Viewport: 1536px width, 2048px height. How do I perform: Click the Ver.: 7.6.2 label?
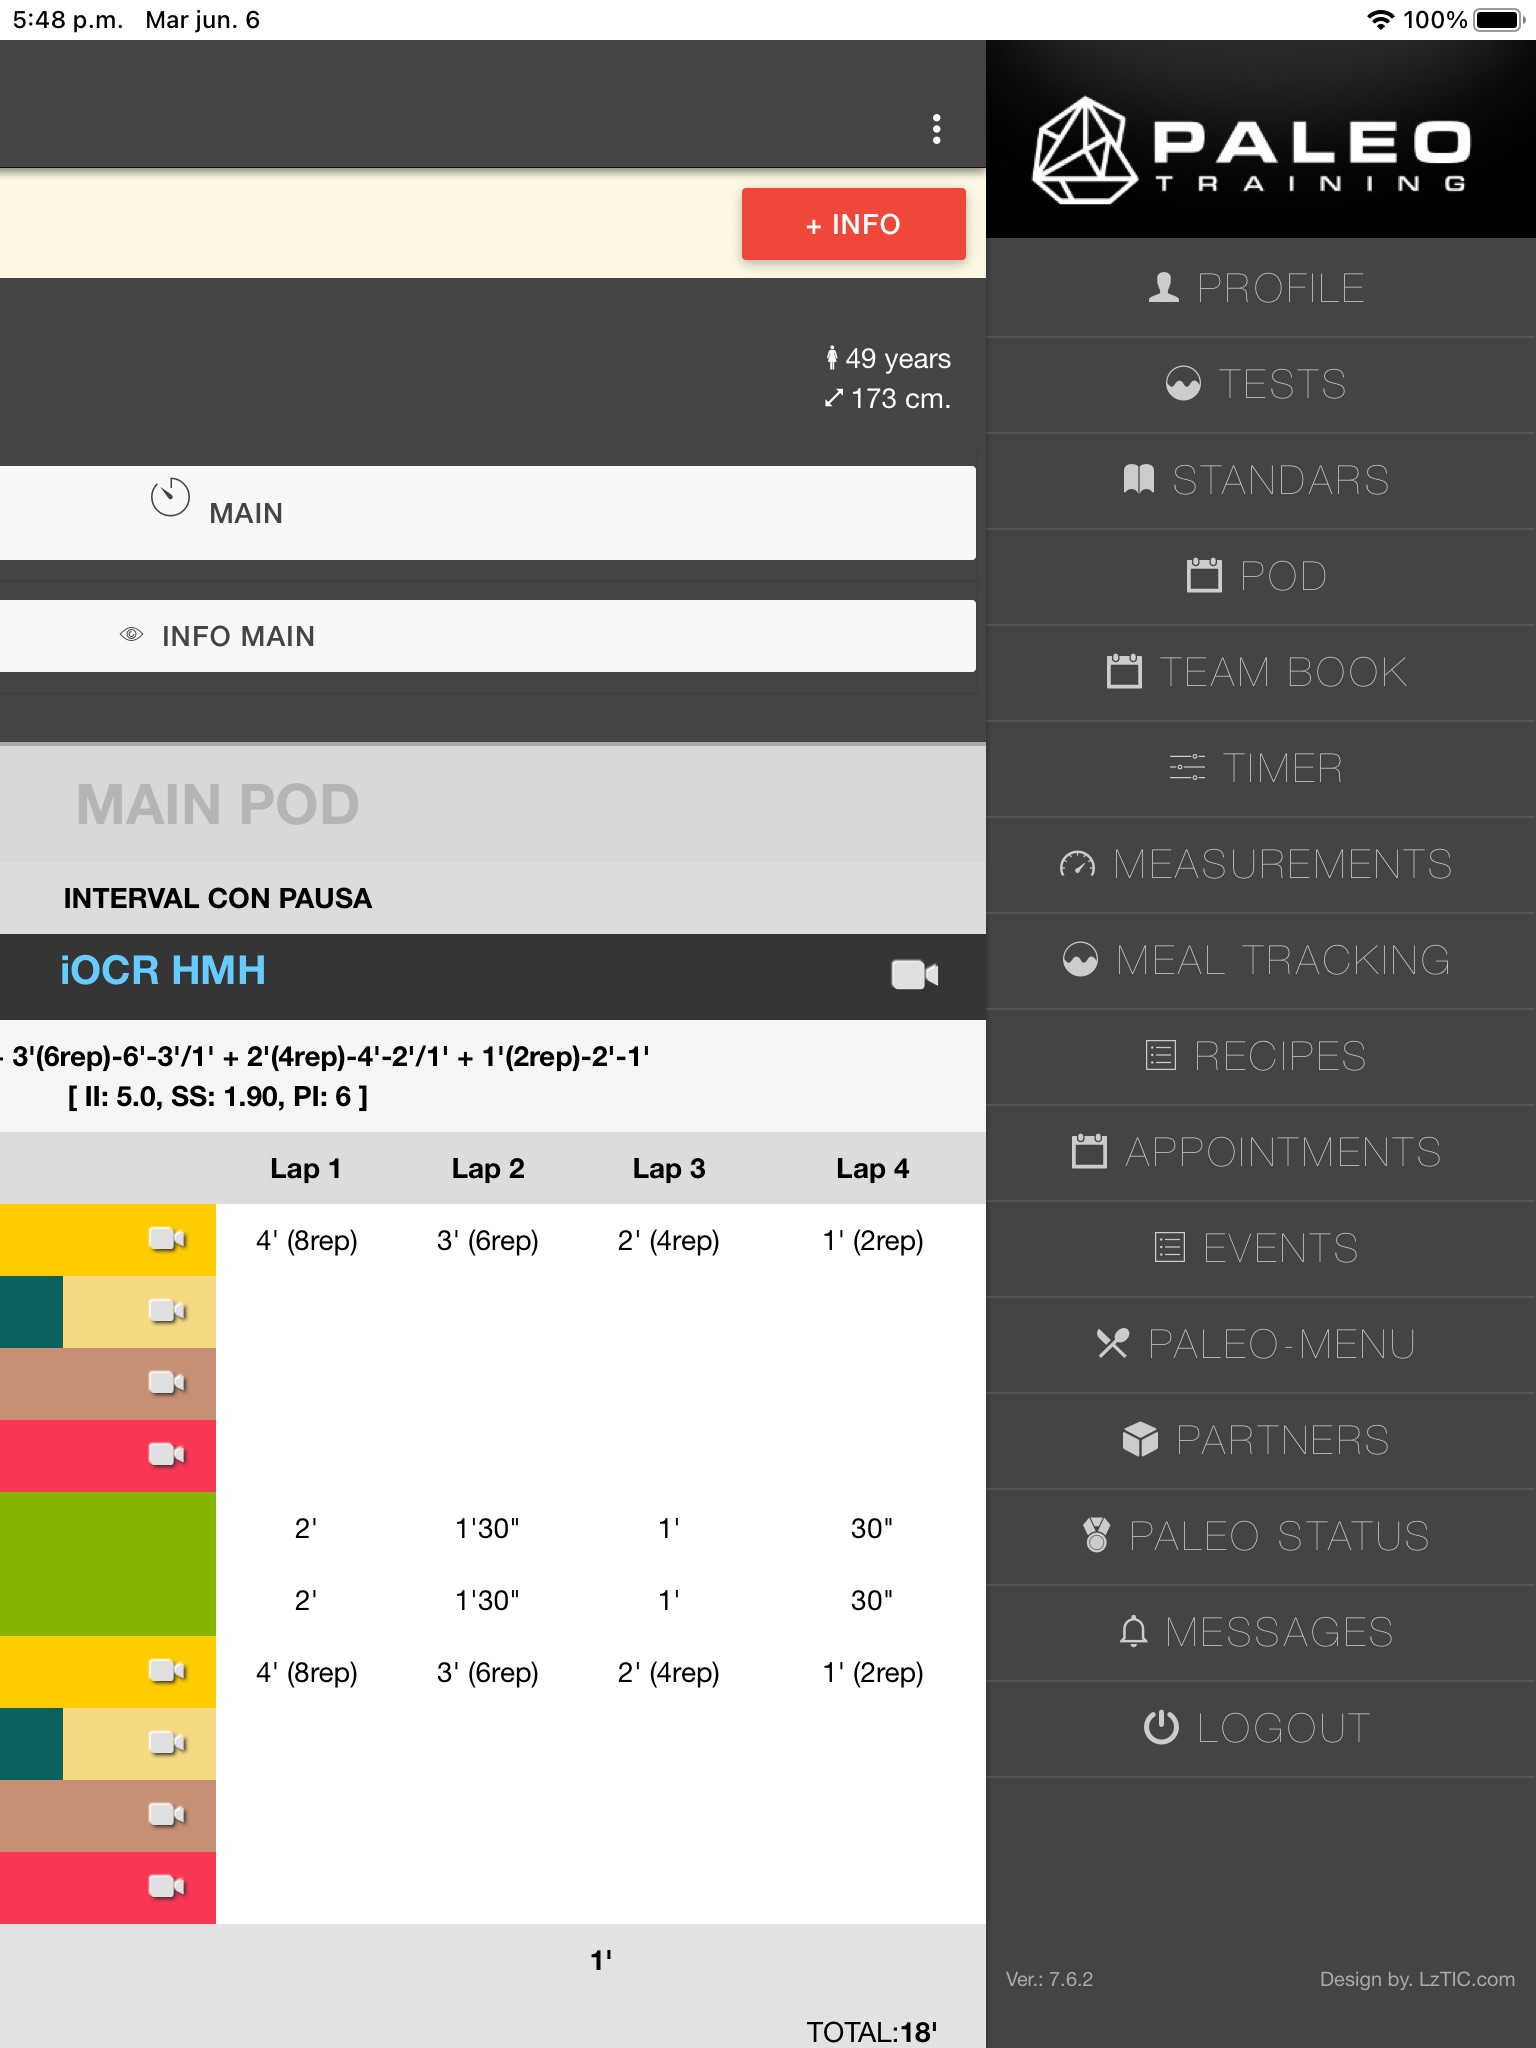(1049, 1979)
